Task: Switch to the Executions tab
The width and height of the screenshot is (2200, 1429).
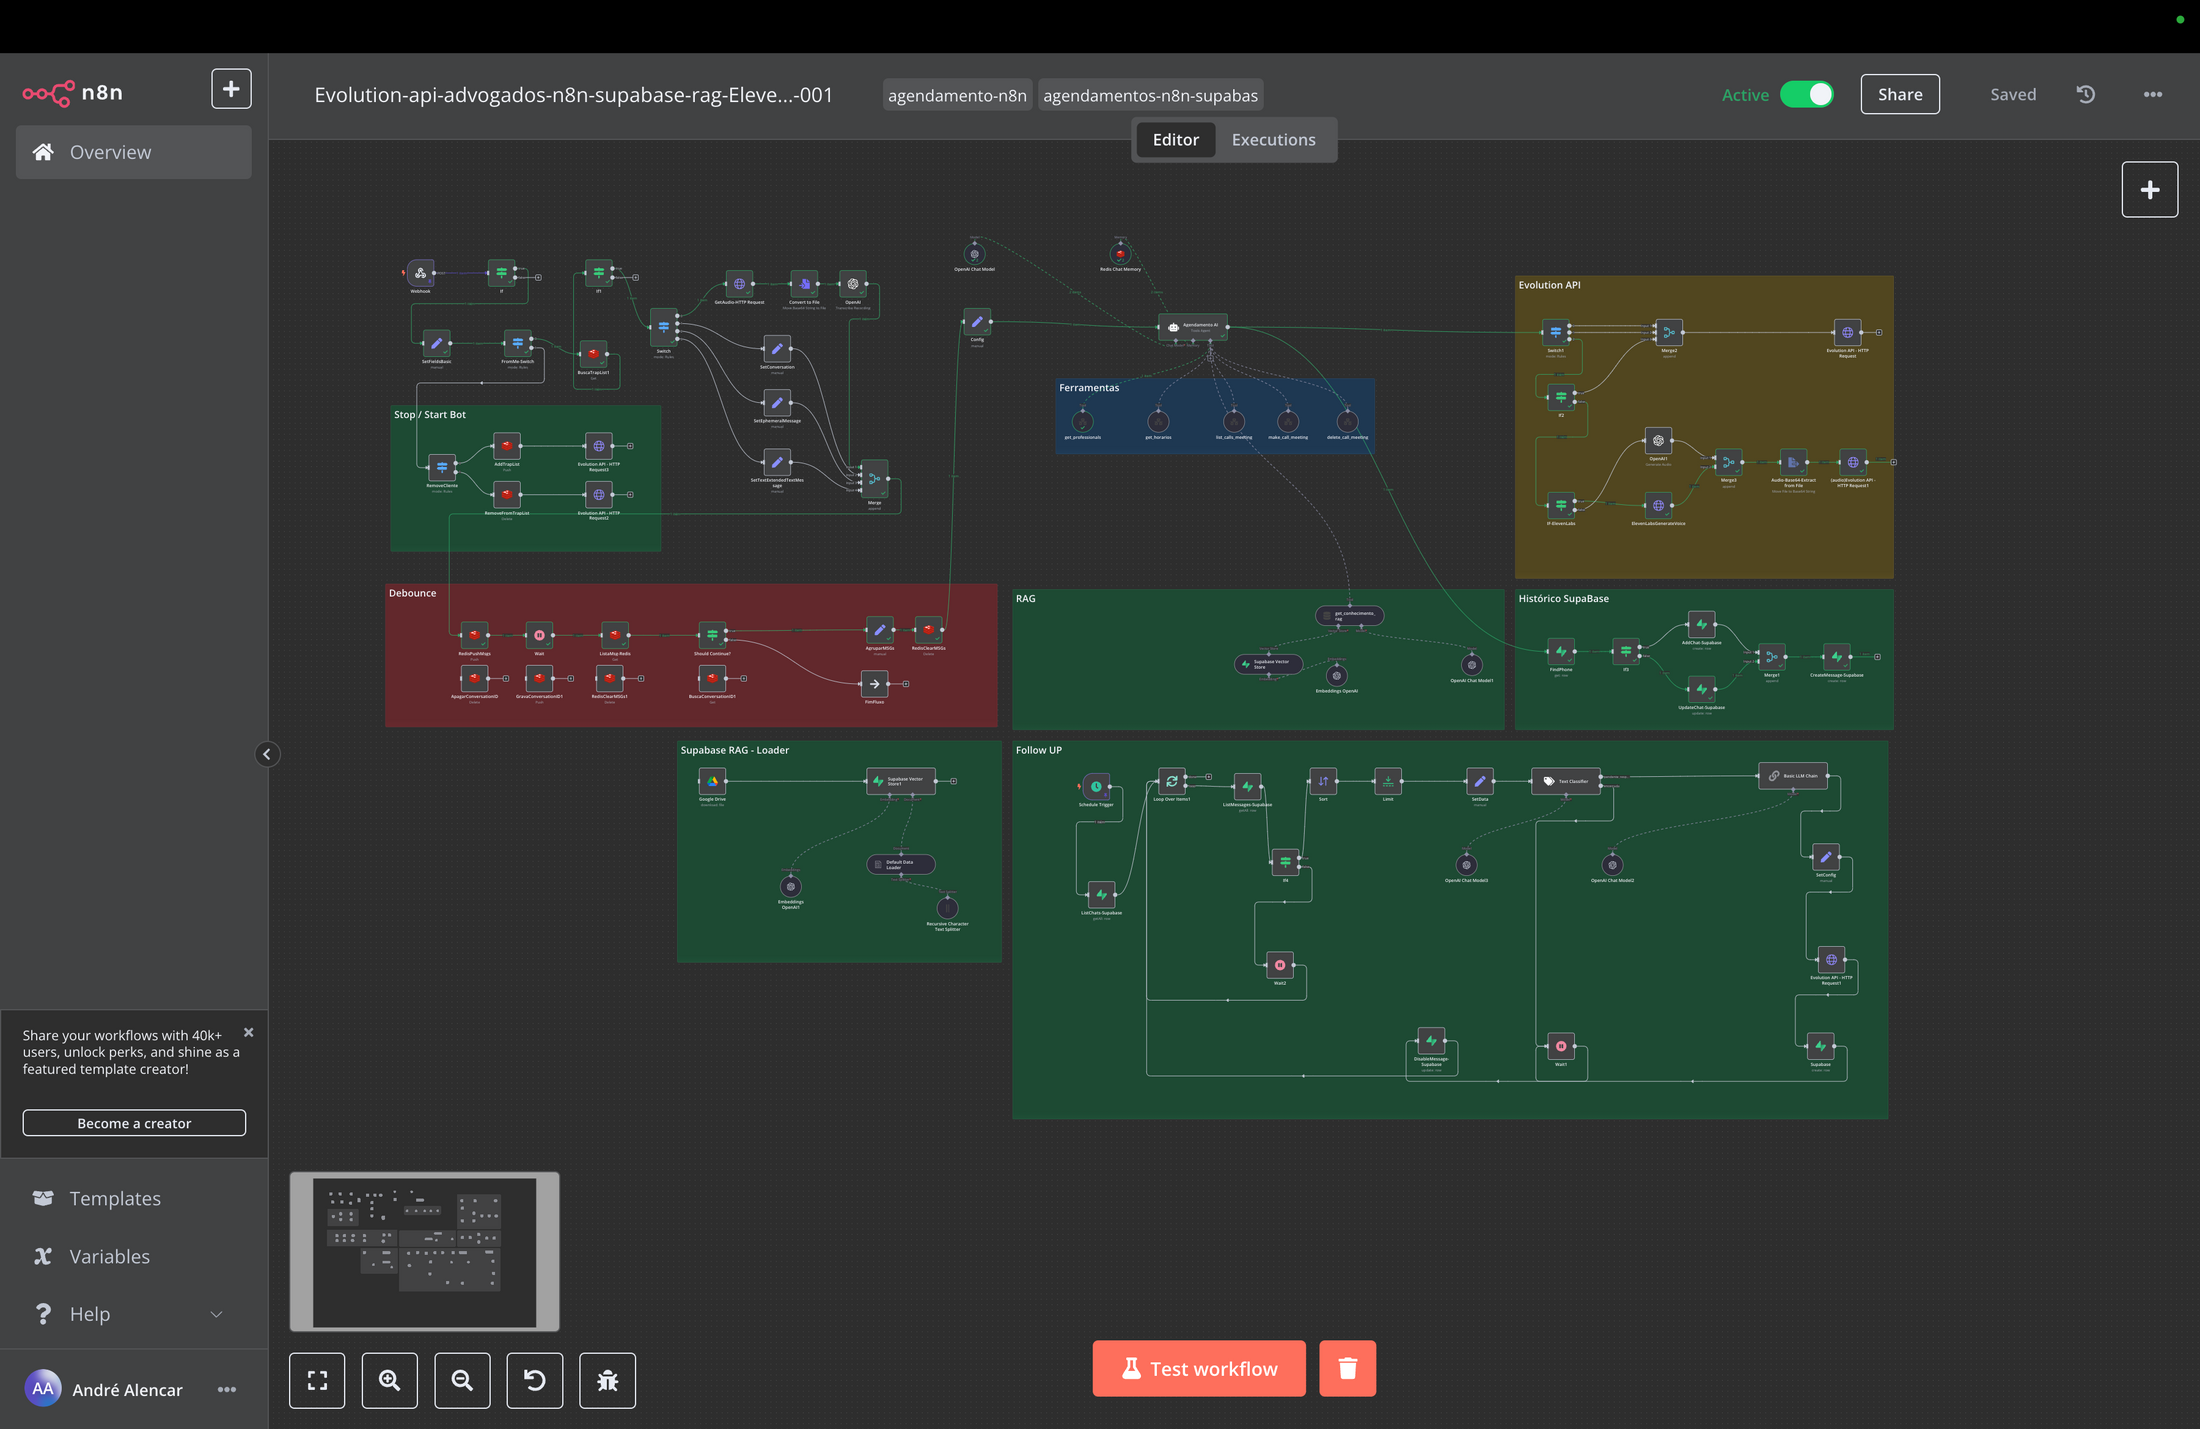Action: [x=1273, y=140]
